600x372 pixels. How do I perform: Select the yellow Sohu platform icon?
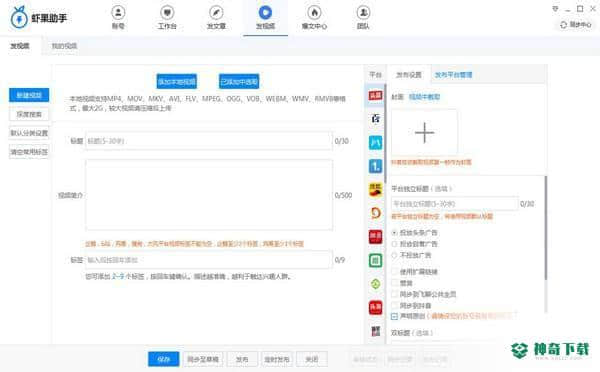pyautogui.click(x=375, y=189)
